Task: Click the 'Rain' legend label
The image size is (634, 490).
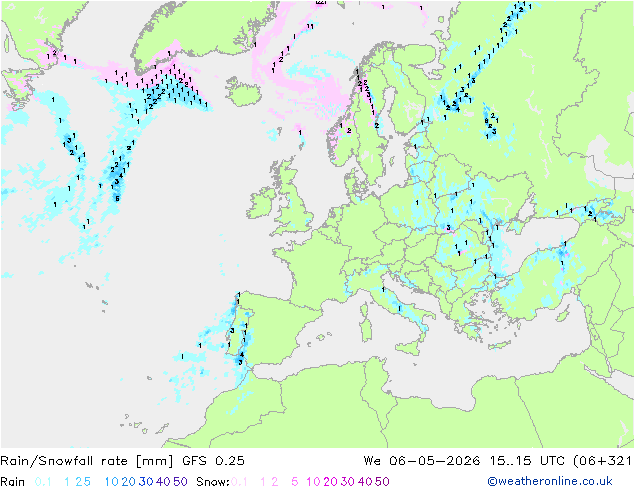Action: [13, 482]
